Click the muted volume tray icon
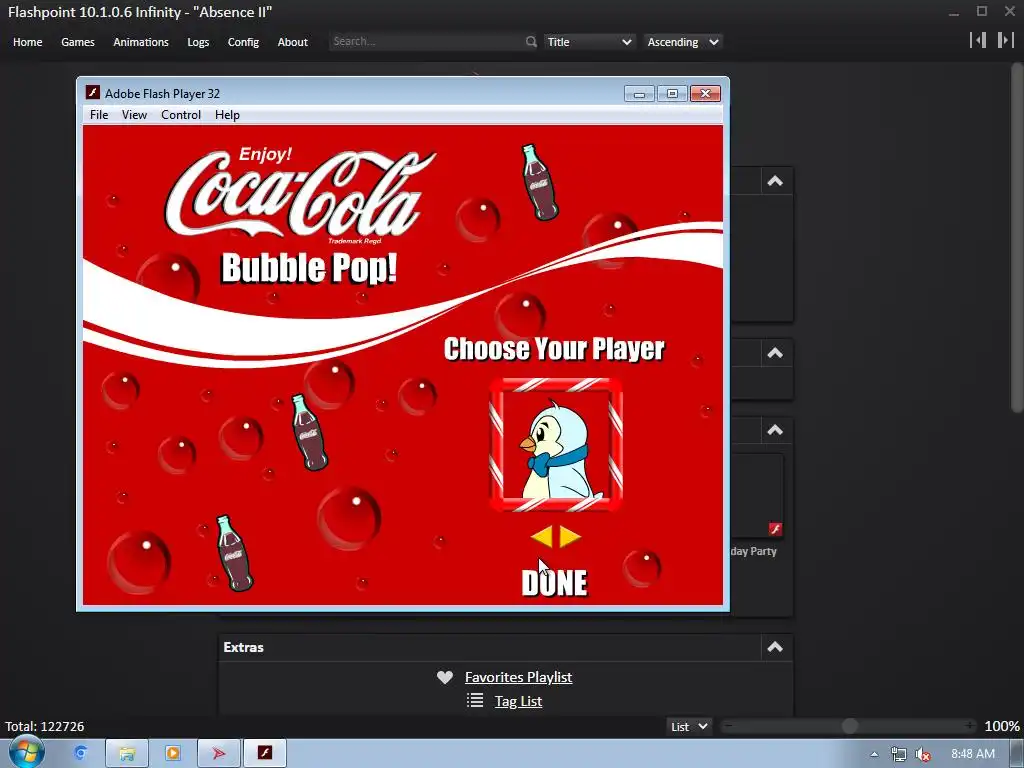Screen dimensions: 1024x768 [x=923, y=754]
